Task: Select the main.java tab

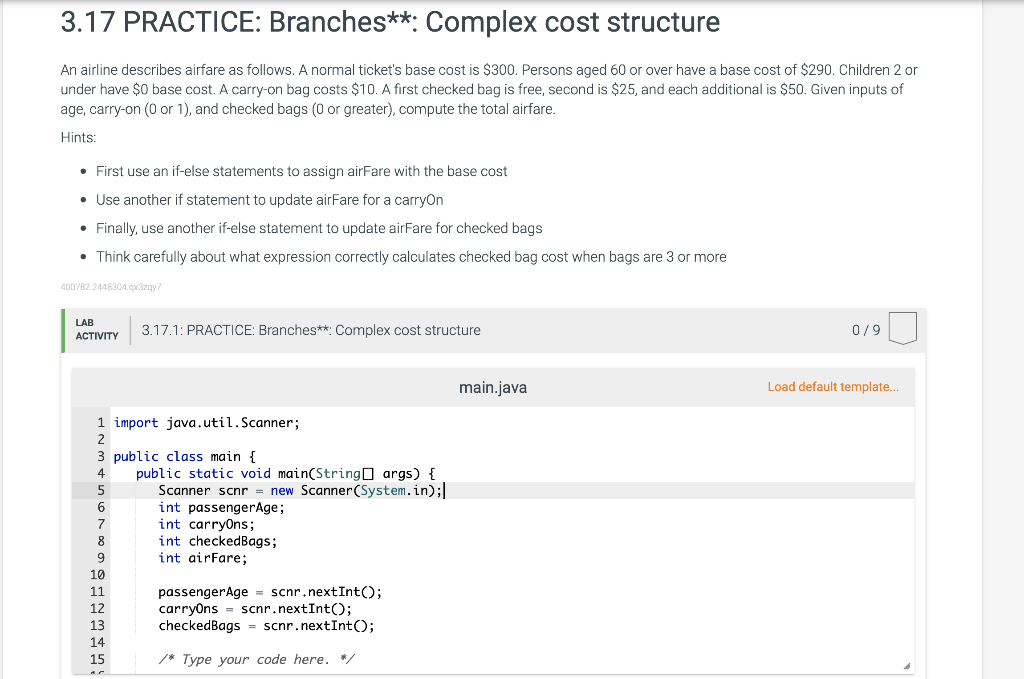Action: click(491, 387)
